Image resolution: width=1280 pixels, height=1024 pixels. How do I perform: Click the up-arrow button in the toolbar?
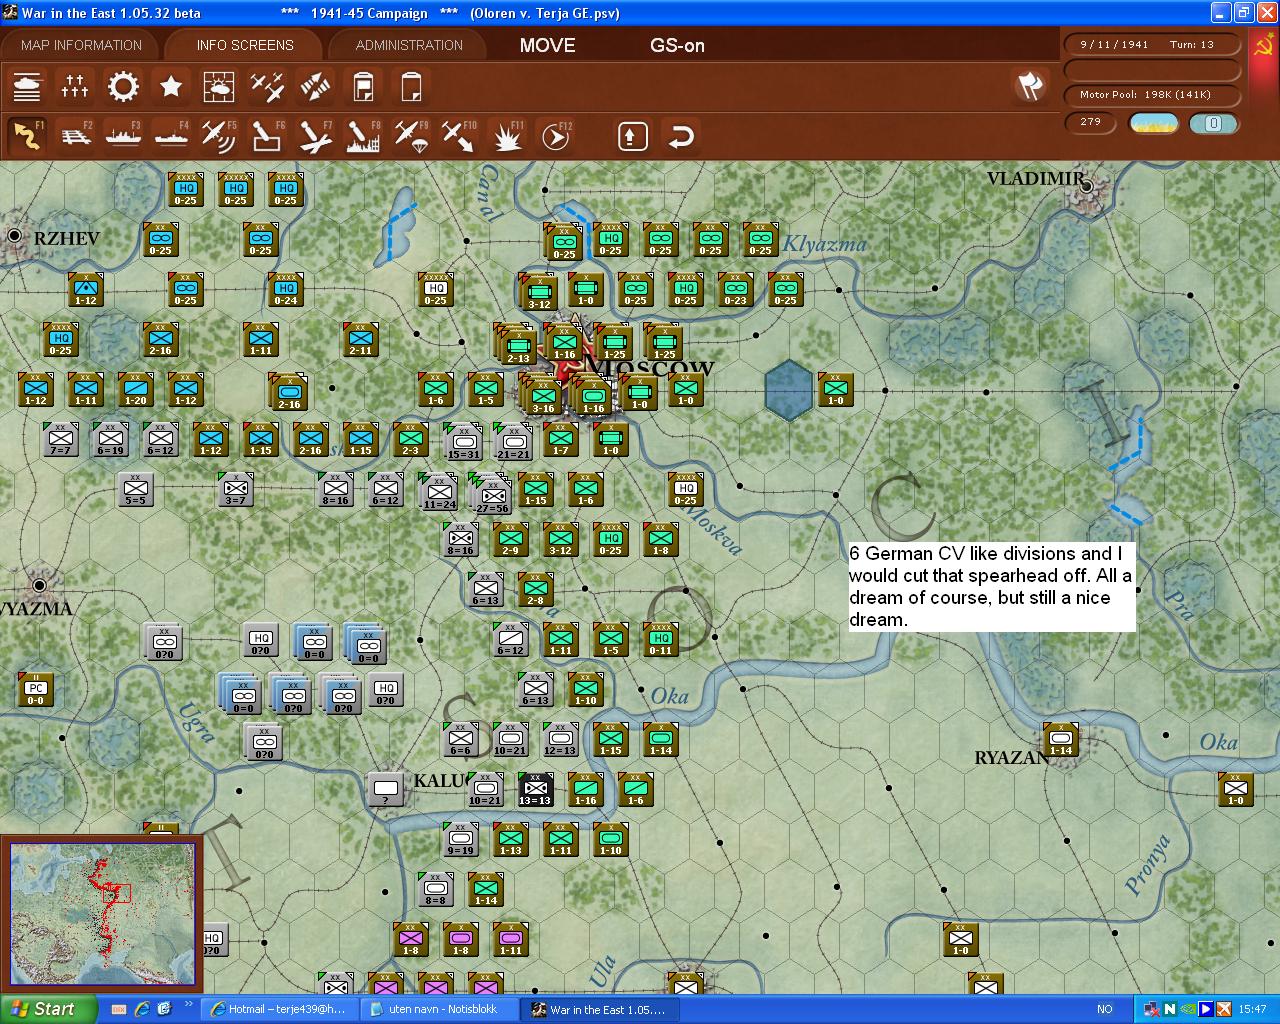(632, 135)
